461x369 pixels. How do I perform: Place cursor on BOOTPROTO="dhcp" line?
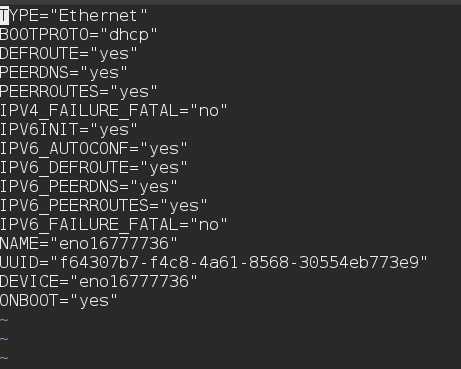pyautogui.click(x=79, y=35)
